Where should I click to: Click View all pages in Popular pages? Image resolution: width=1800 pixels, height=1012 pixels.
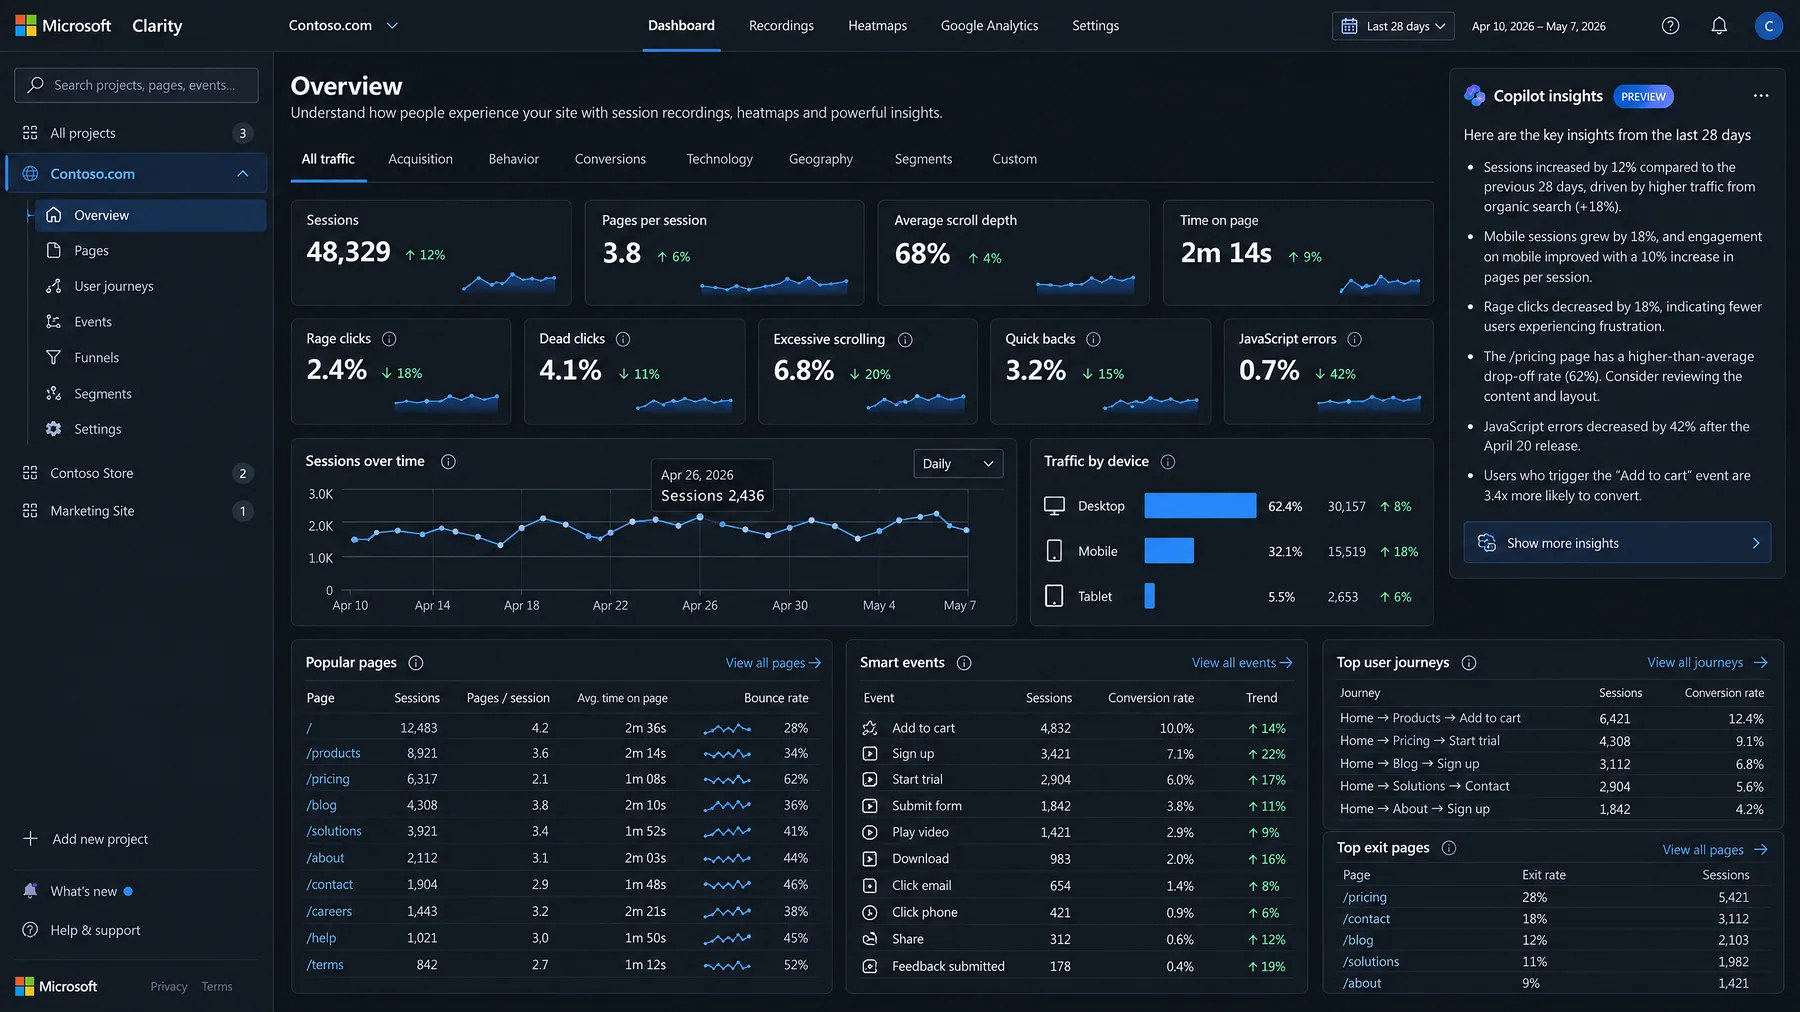[773, 663]
